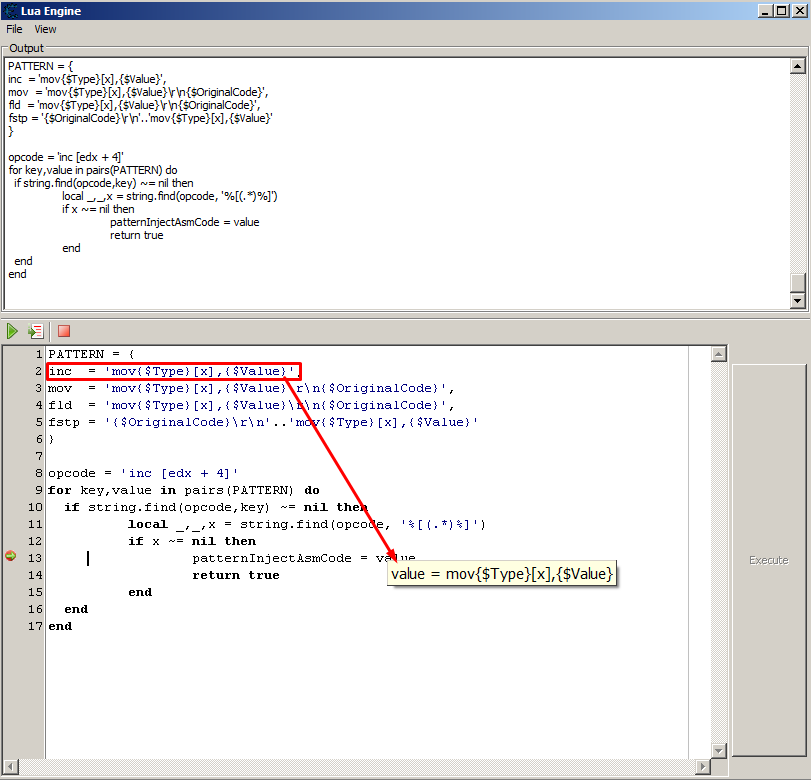The image size is (811, 780).
Task: Minimize the Lua Engine window
Action: point(765,10)
